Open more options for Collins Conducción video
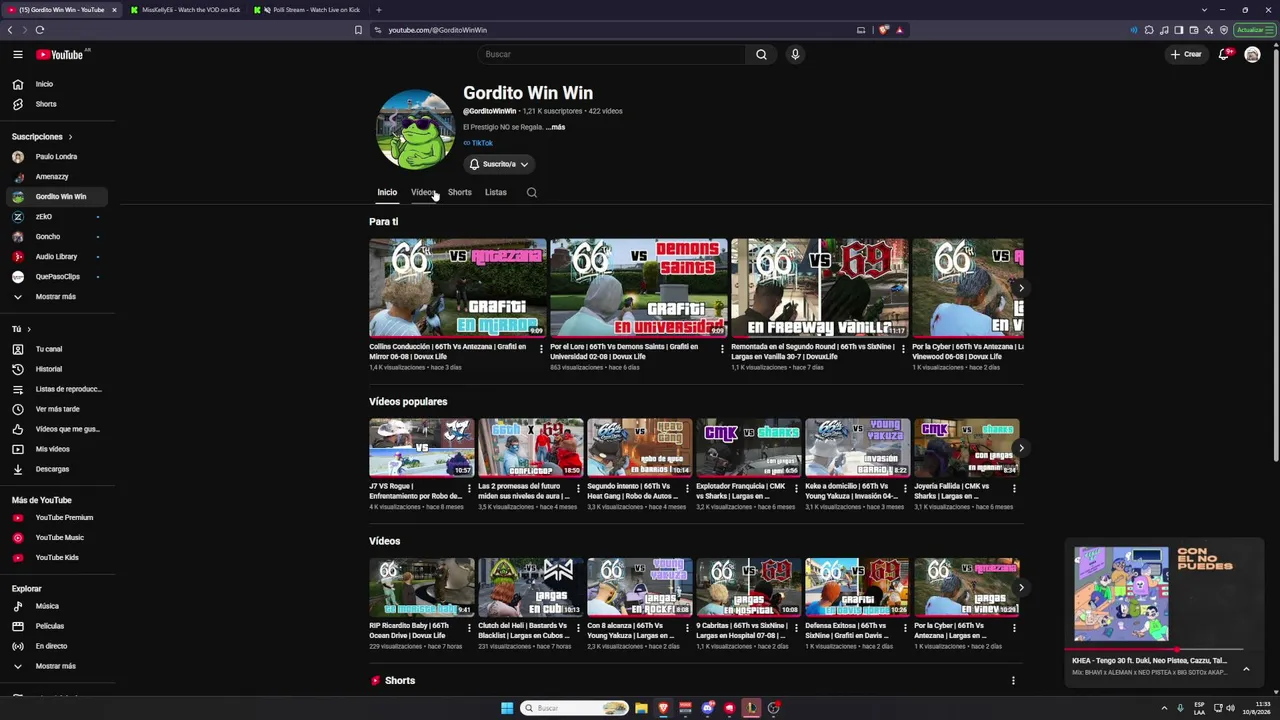1280x720 pixels. coord(541,349)
